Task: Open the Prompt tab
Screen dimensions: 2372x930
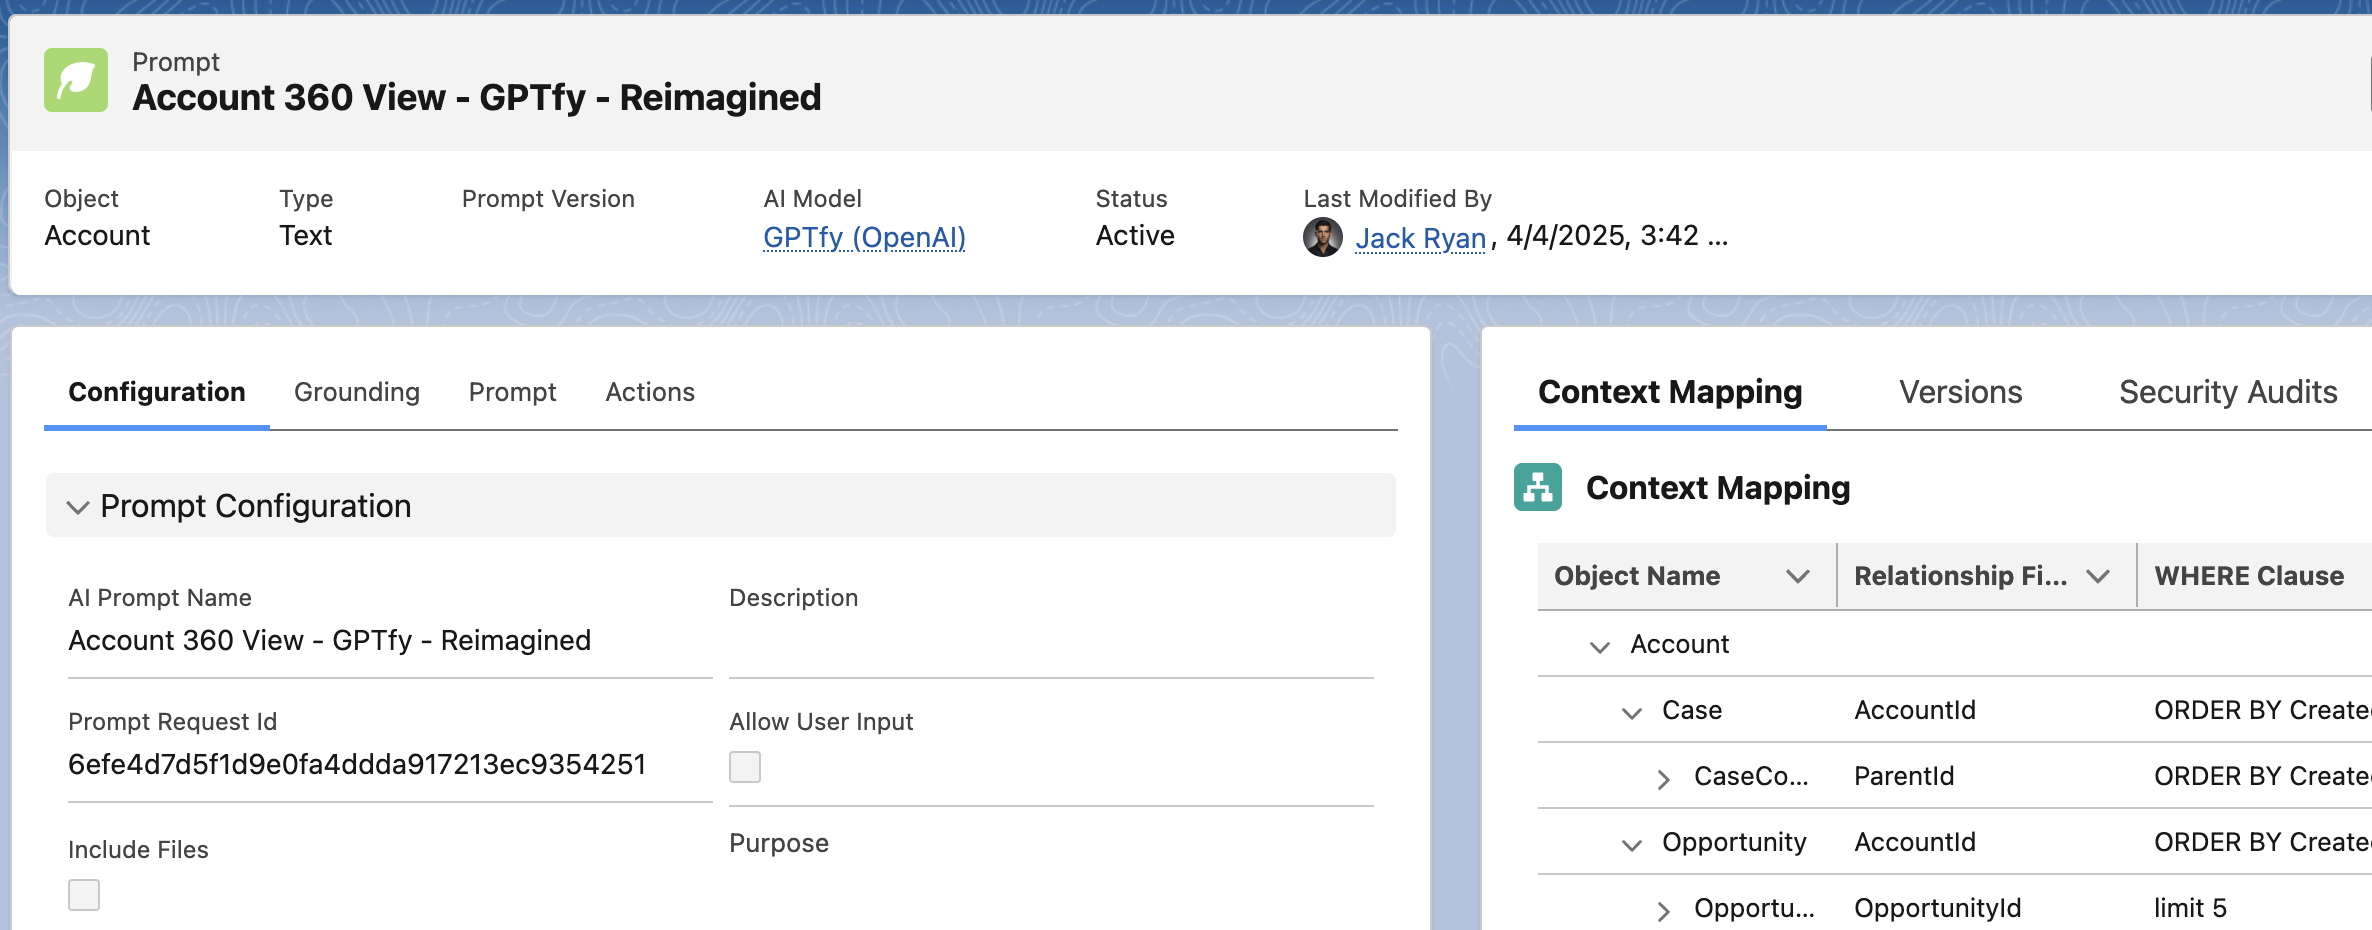Action: tap(512, 392)
